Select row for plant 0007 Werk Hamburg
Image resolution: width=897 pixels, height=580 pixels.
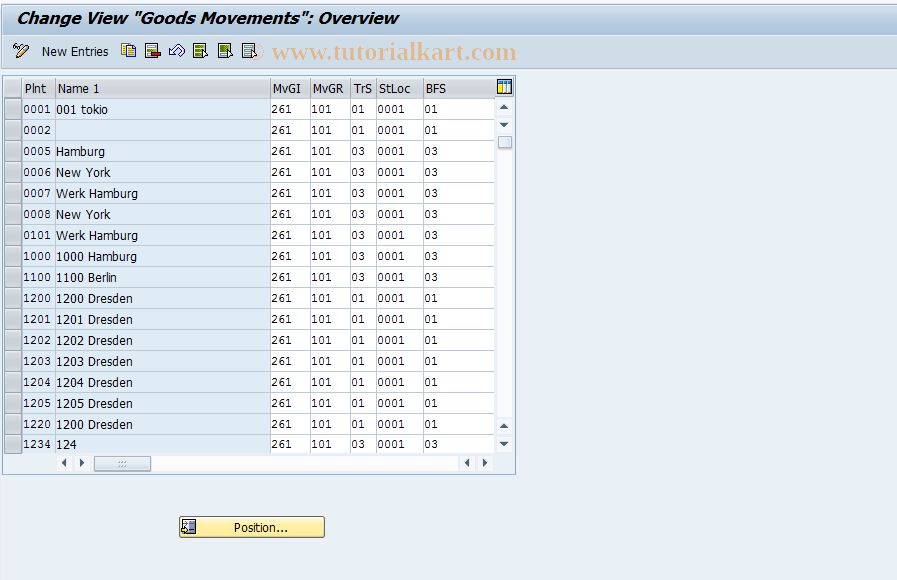coord(13,193)
